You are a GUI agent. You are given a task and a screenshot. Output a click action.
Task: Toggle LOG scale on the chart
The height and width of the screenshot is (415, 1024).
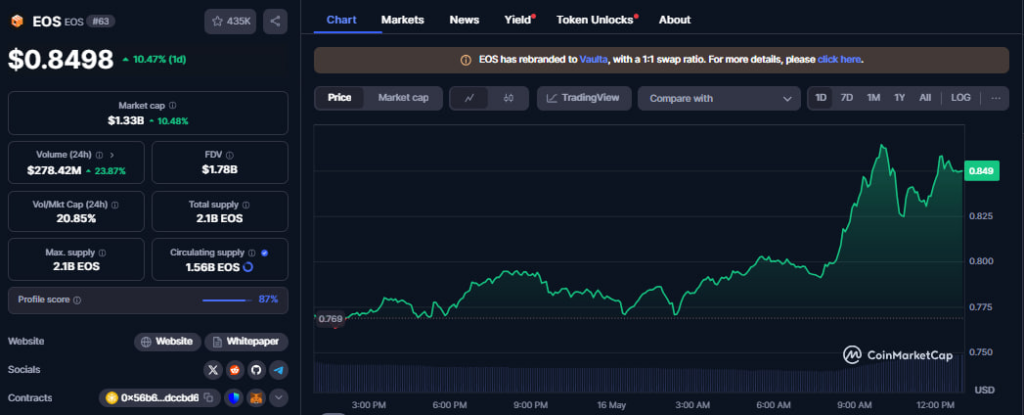pyautogui.click(x=960, y=98)
